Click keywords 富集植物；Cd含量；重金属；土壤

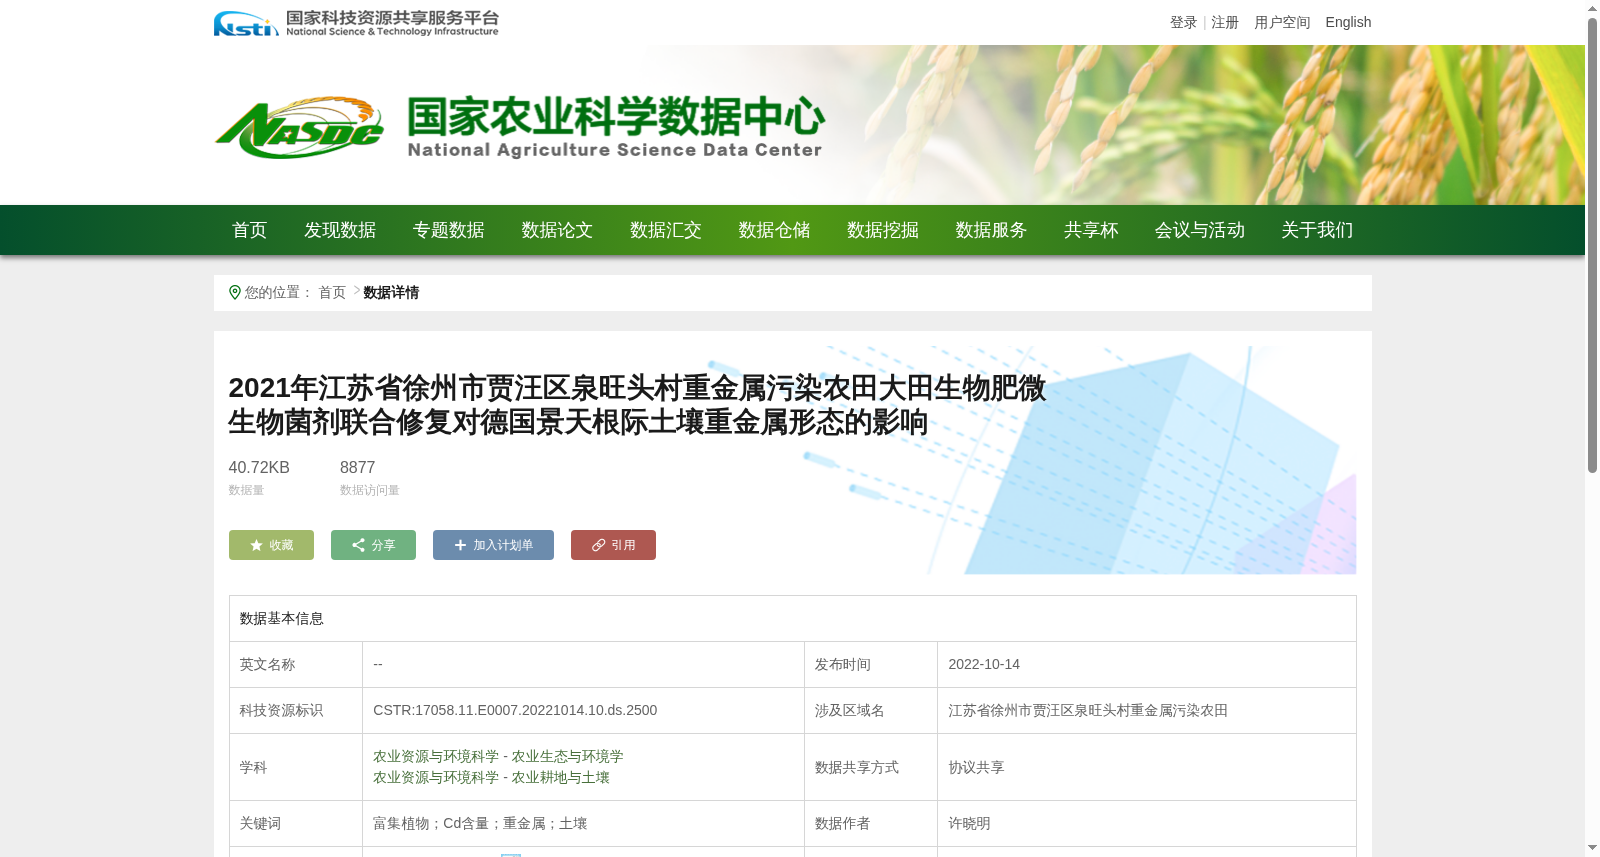pos(480,824)
